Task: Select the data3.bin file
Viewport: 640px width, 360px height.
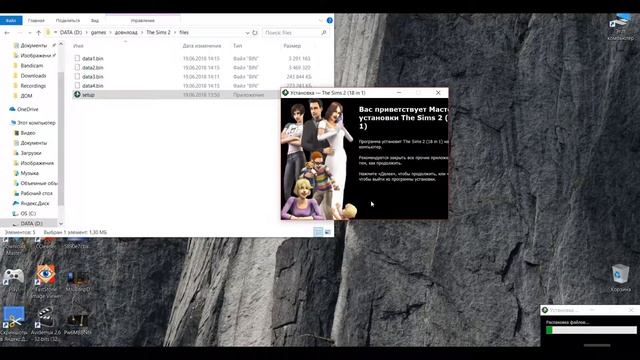Action: [x=93, y=77]
